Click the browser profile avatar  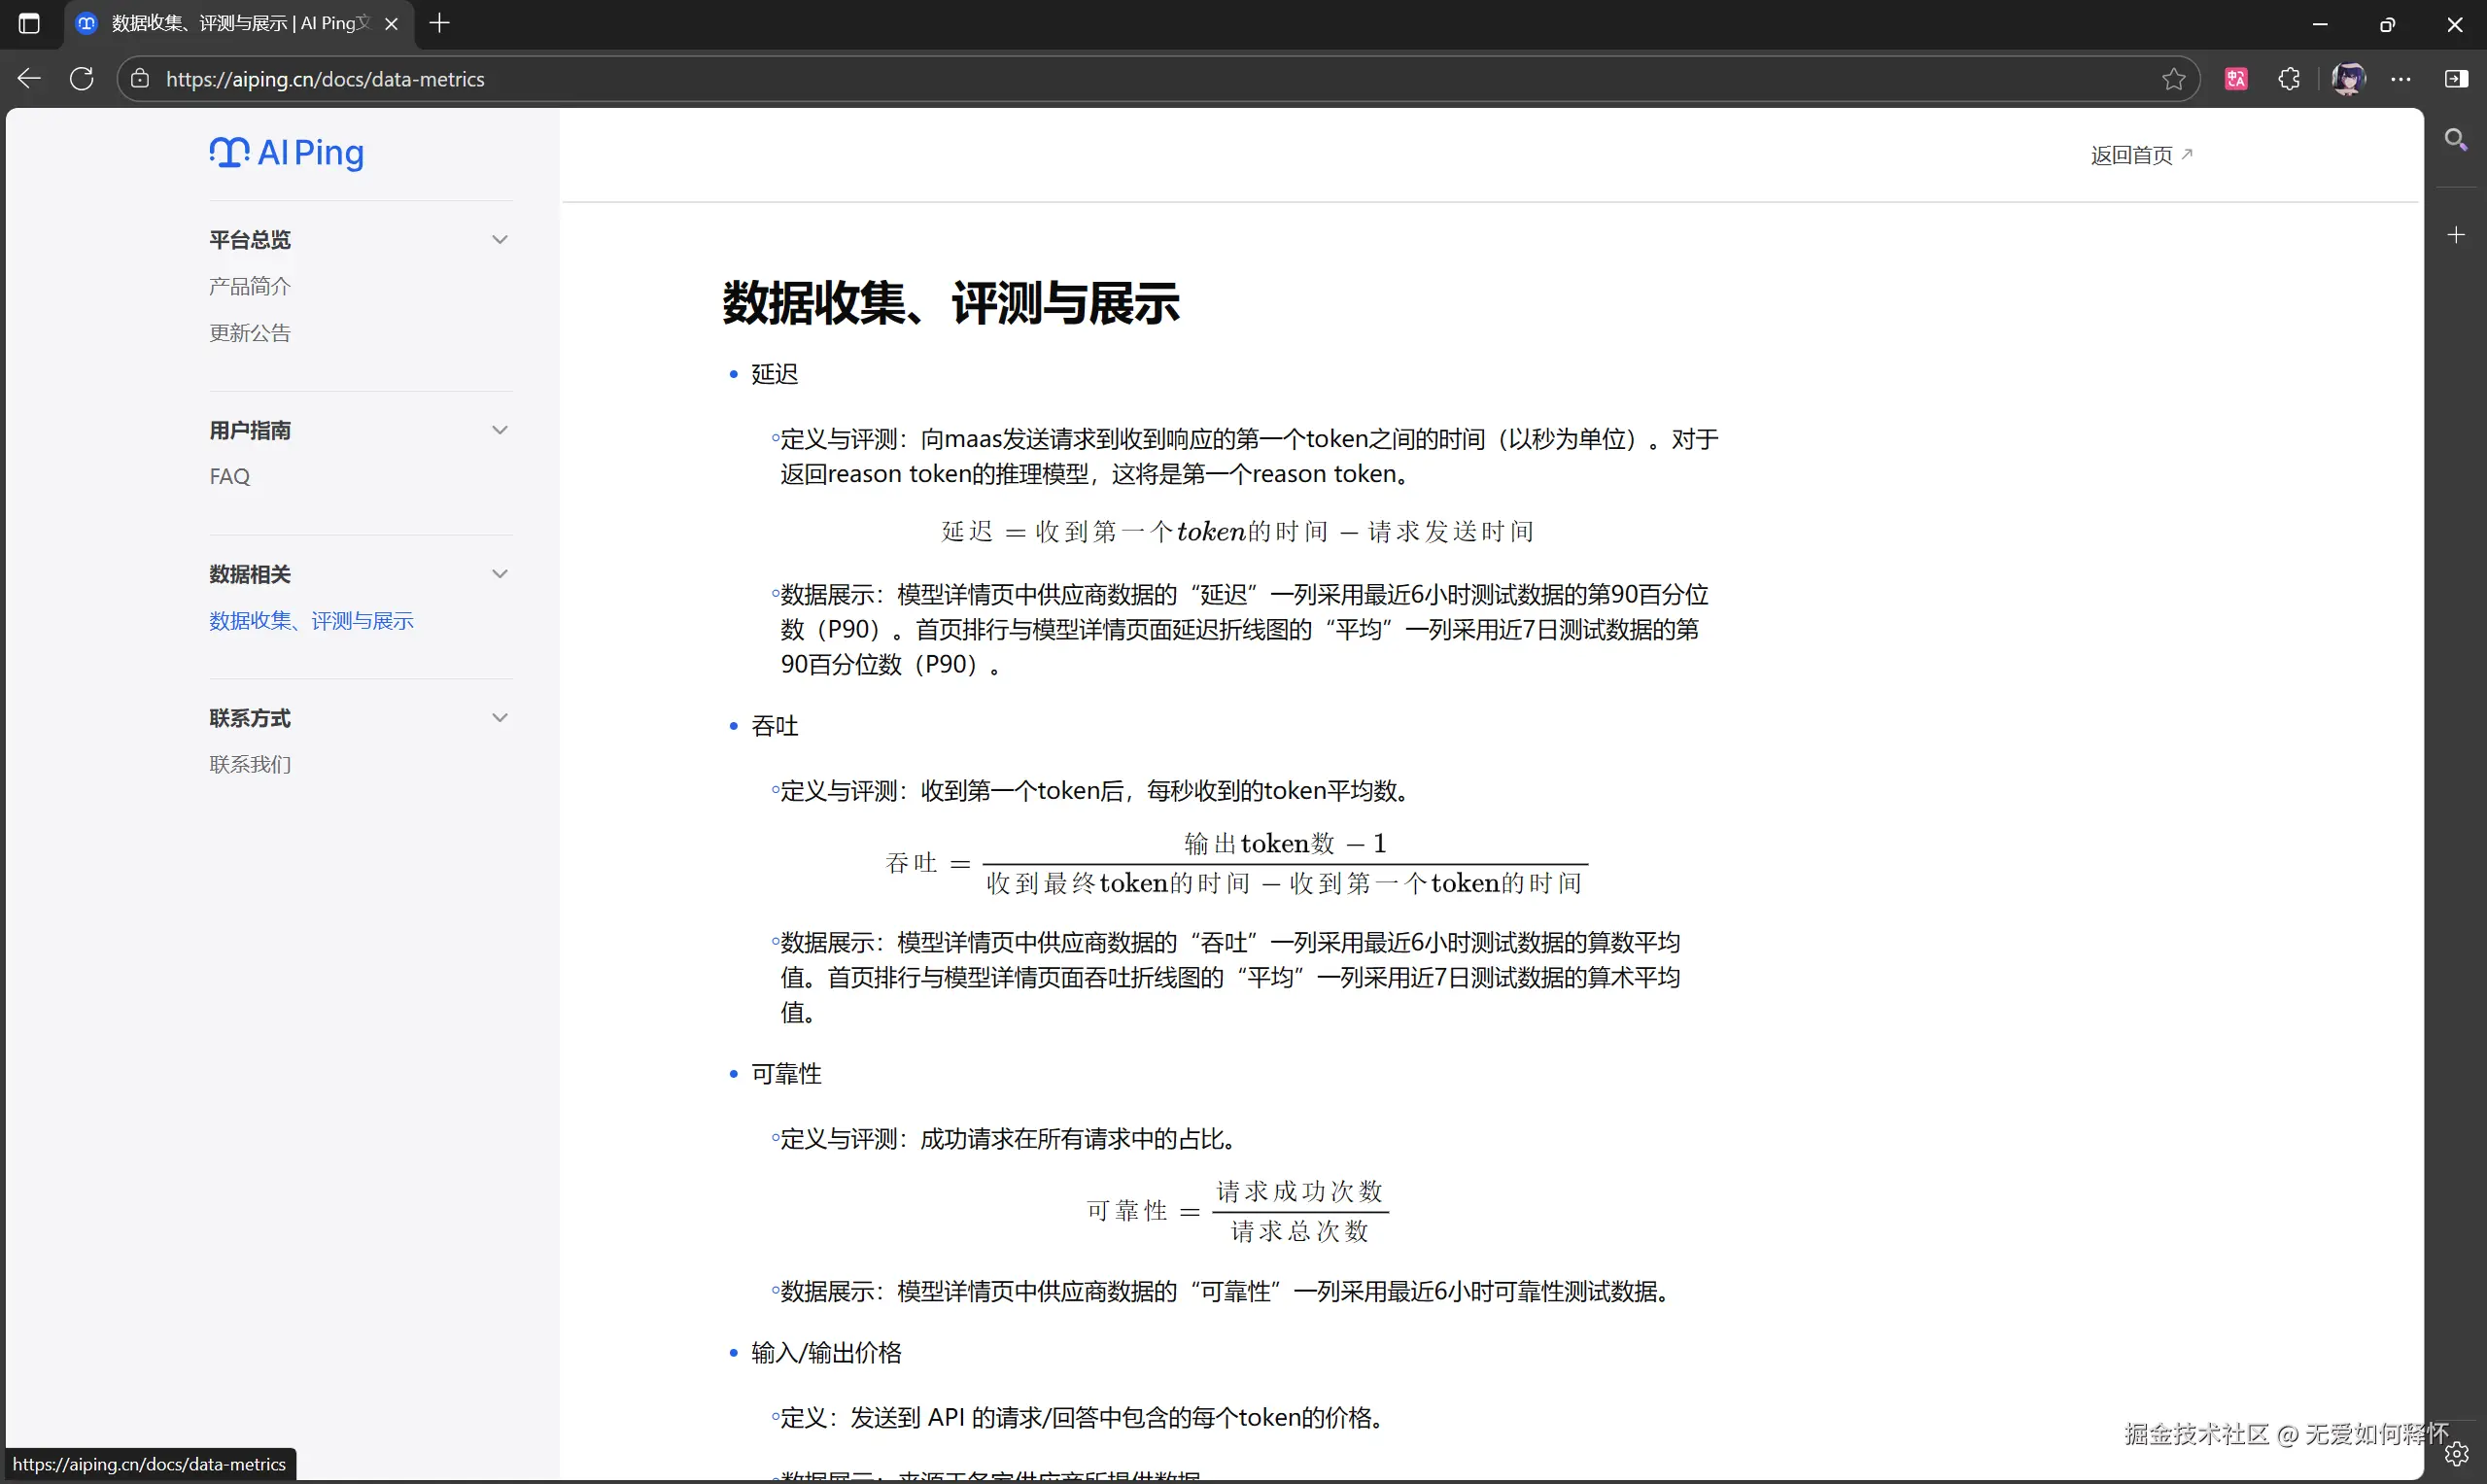2347,79
